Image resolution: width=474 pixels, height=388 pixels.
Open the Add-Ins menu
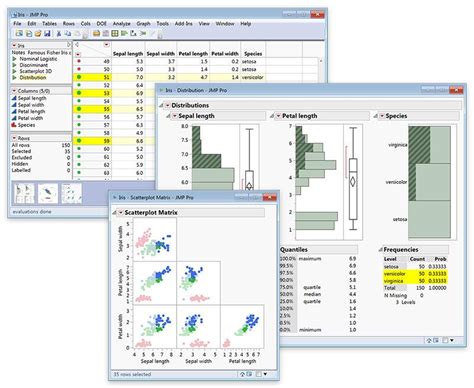click(x=184, y=24)
